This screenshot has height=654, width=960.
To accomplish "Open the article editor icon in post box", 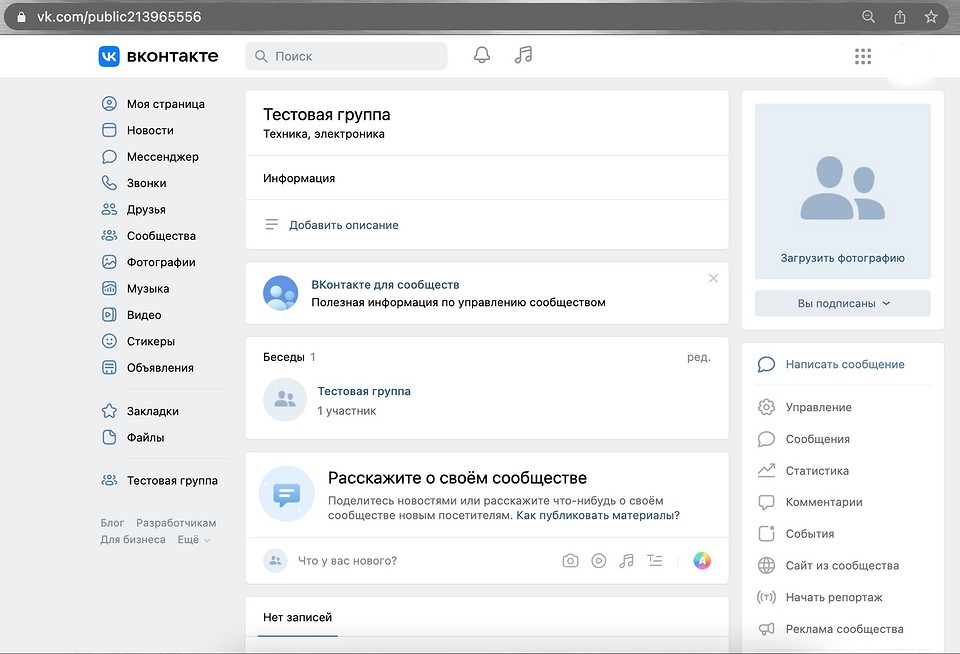I will (654, 560).
